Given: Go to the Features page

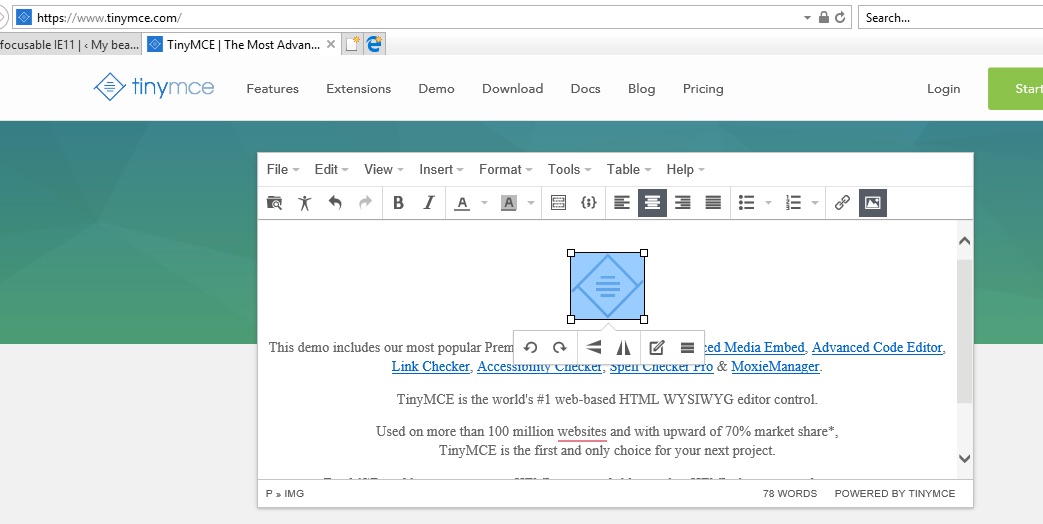Looking at the screenshot, I should tap(273, 88).
